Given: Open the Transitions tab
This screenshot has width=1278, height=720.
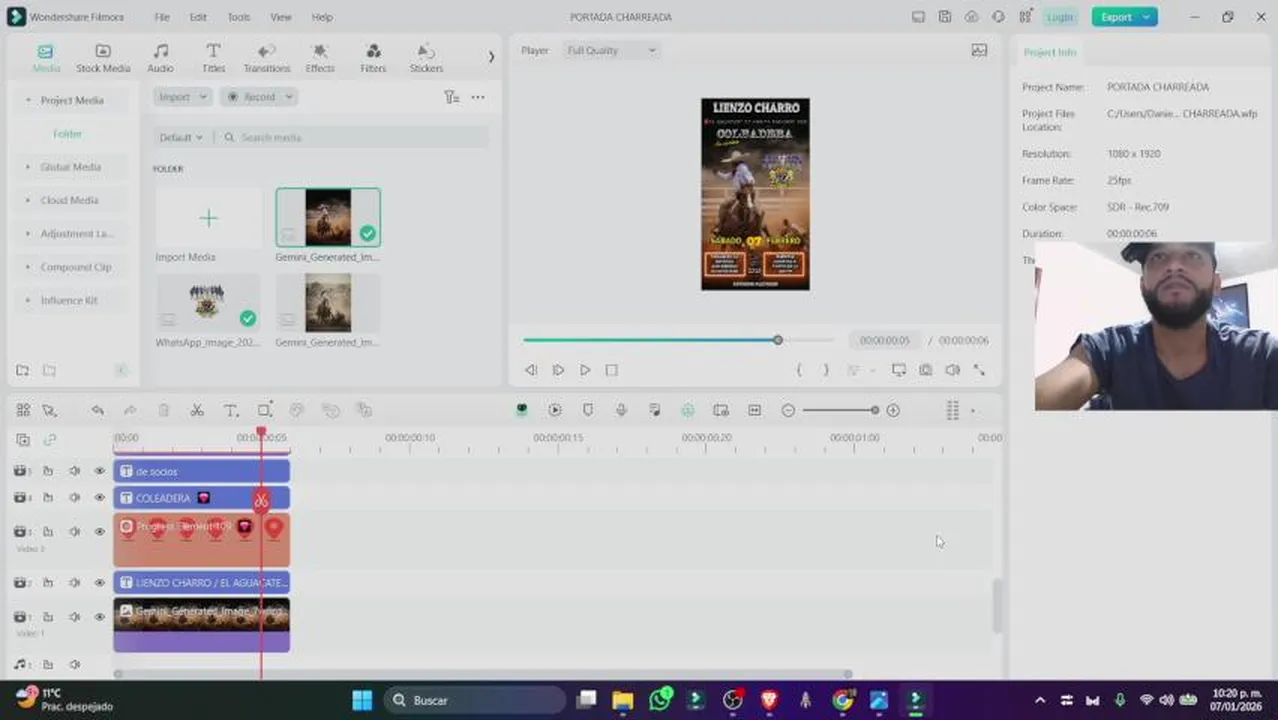Looking at the screenshot, I should tap(266, 58).
